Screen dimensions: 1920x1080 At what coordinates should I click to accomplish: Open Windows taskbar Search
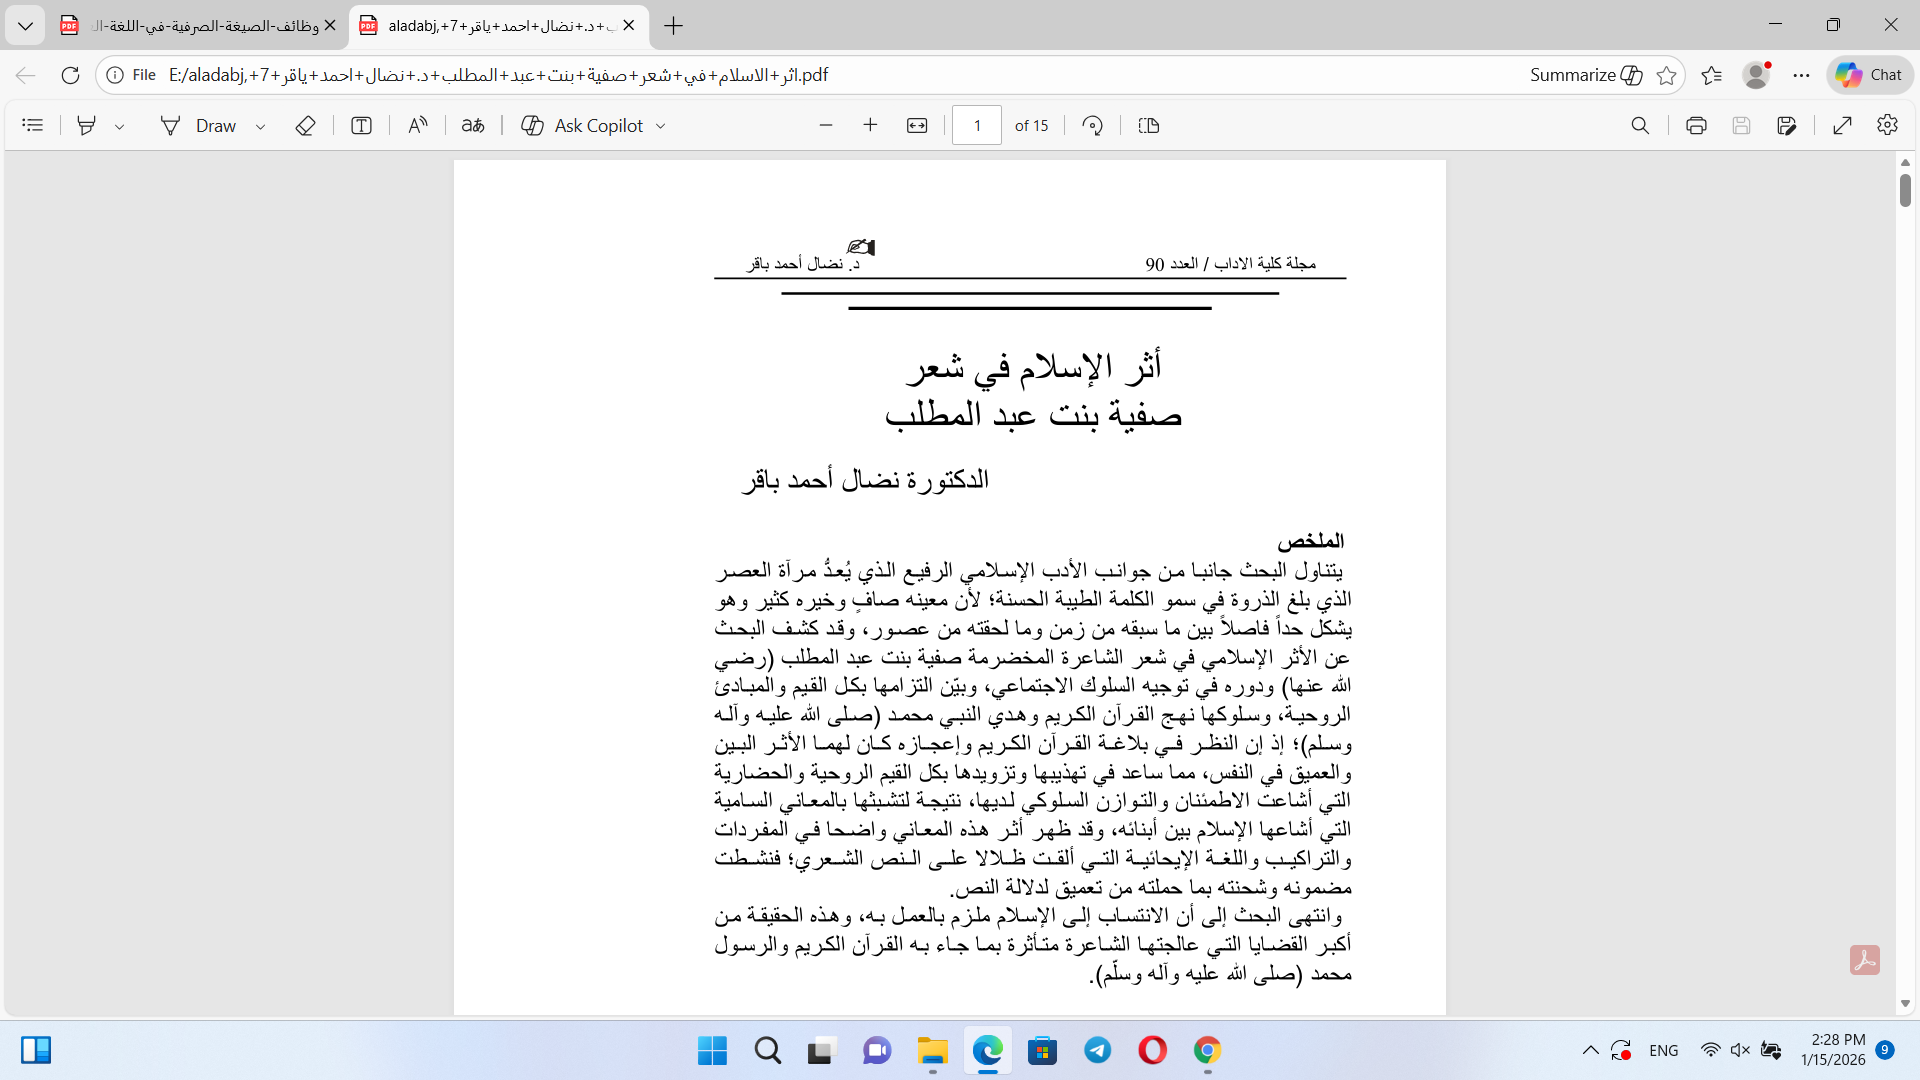pos(767,1051)
